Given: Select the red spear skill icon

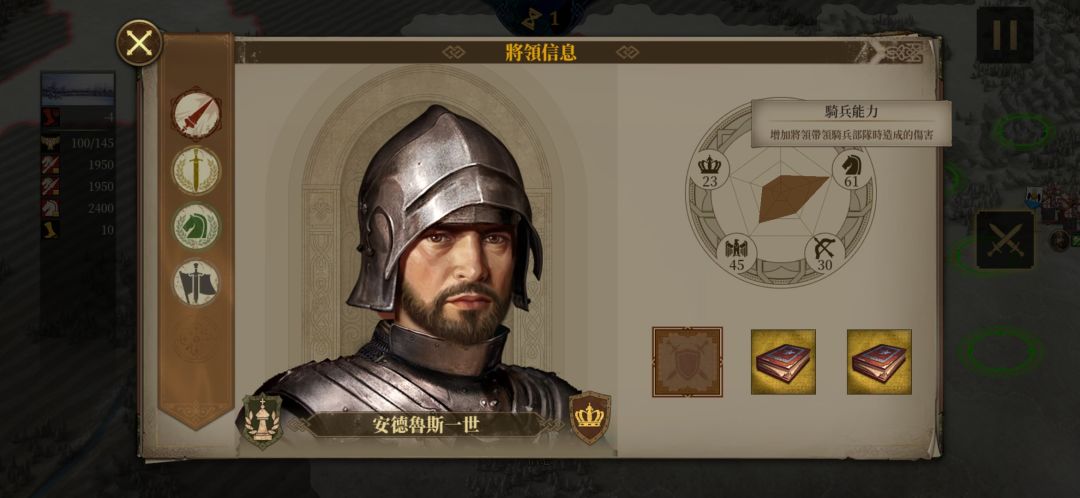Looking at the screenshot, I should click(196, 114).
